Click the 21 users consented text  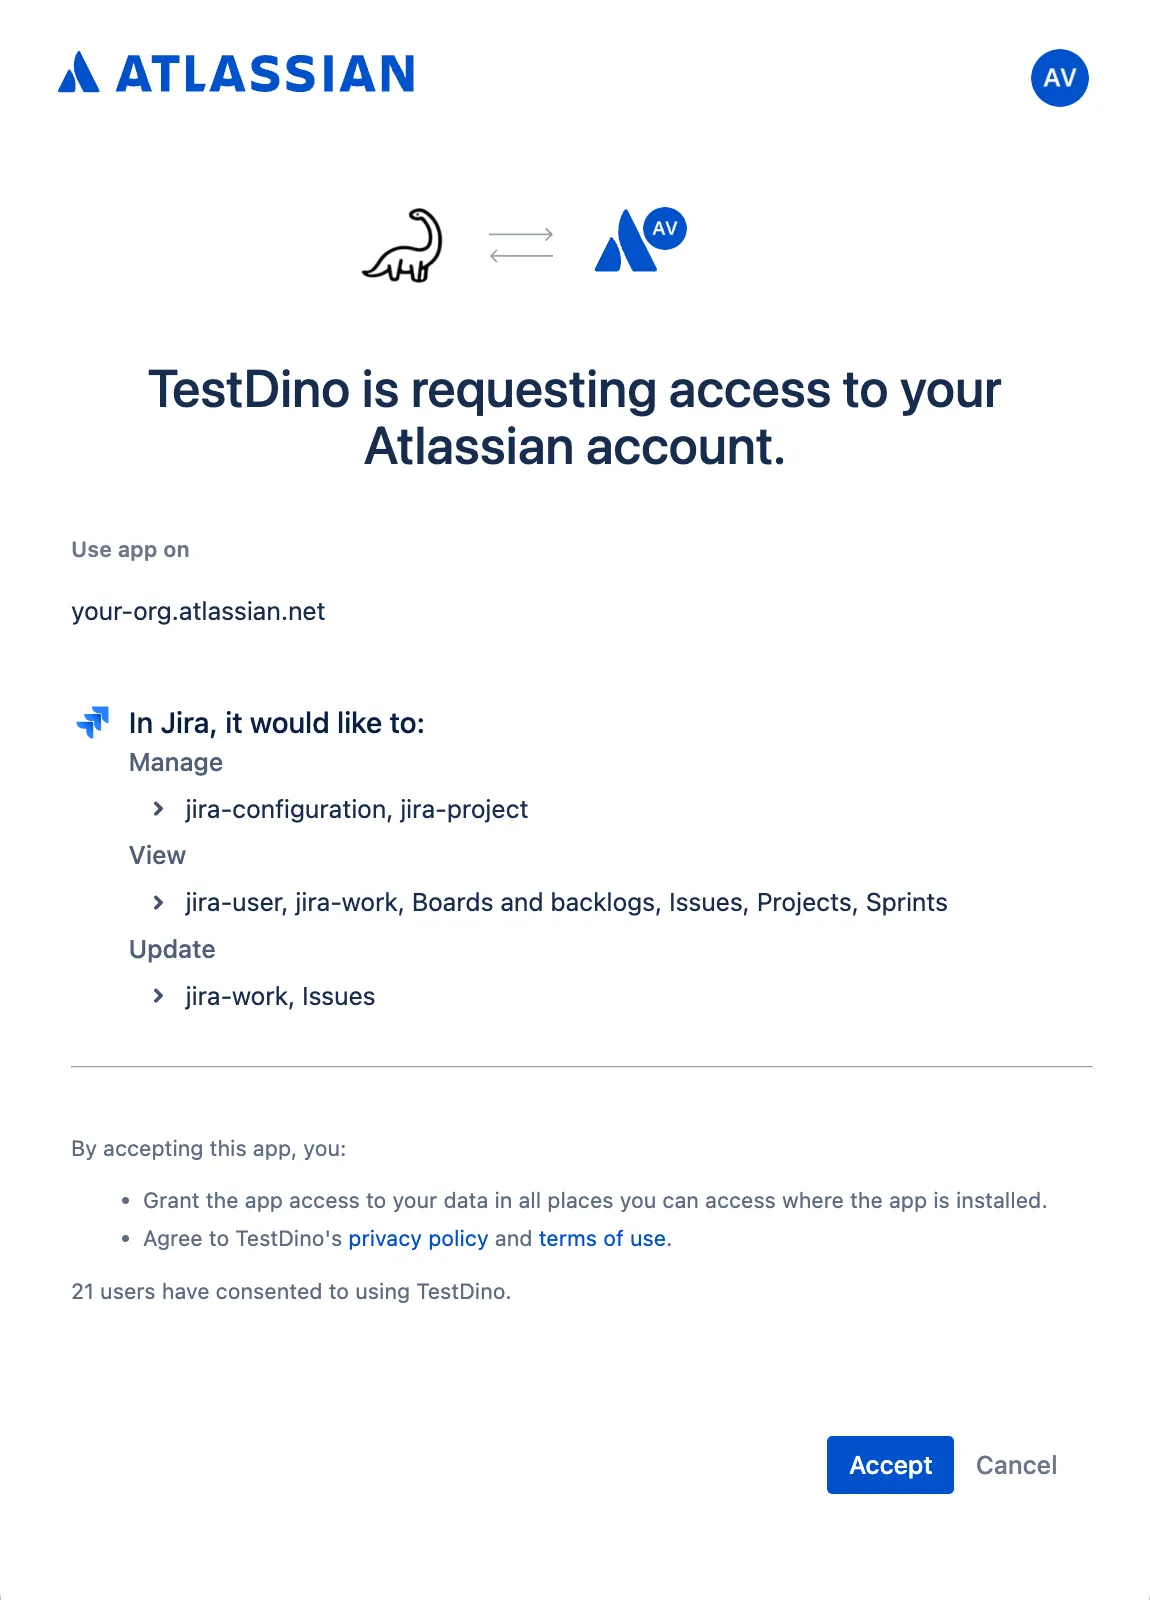coord(290,1291)
